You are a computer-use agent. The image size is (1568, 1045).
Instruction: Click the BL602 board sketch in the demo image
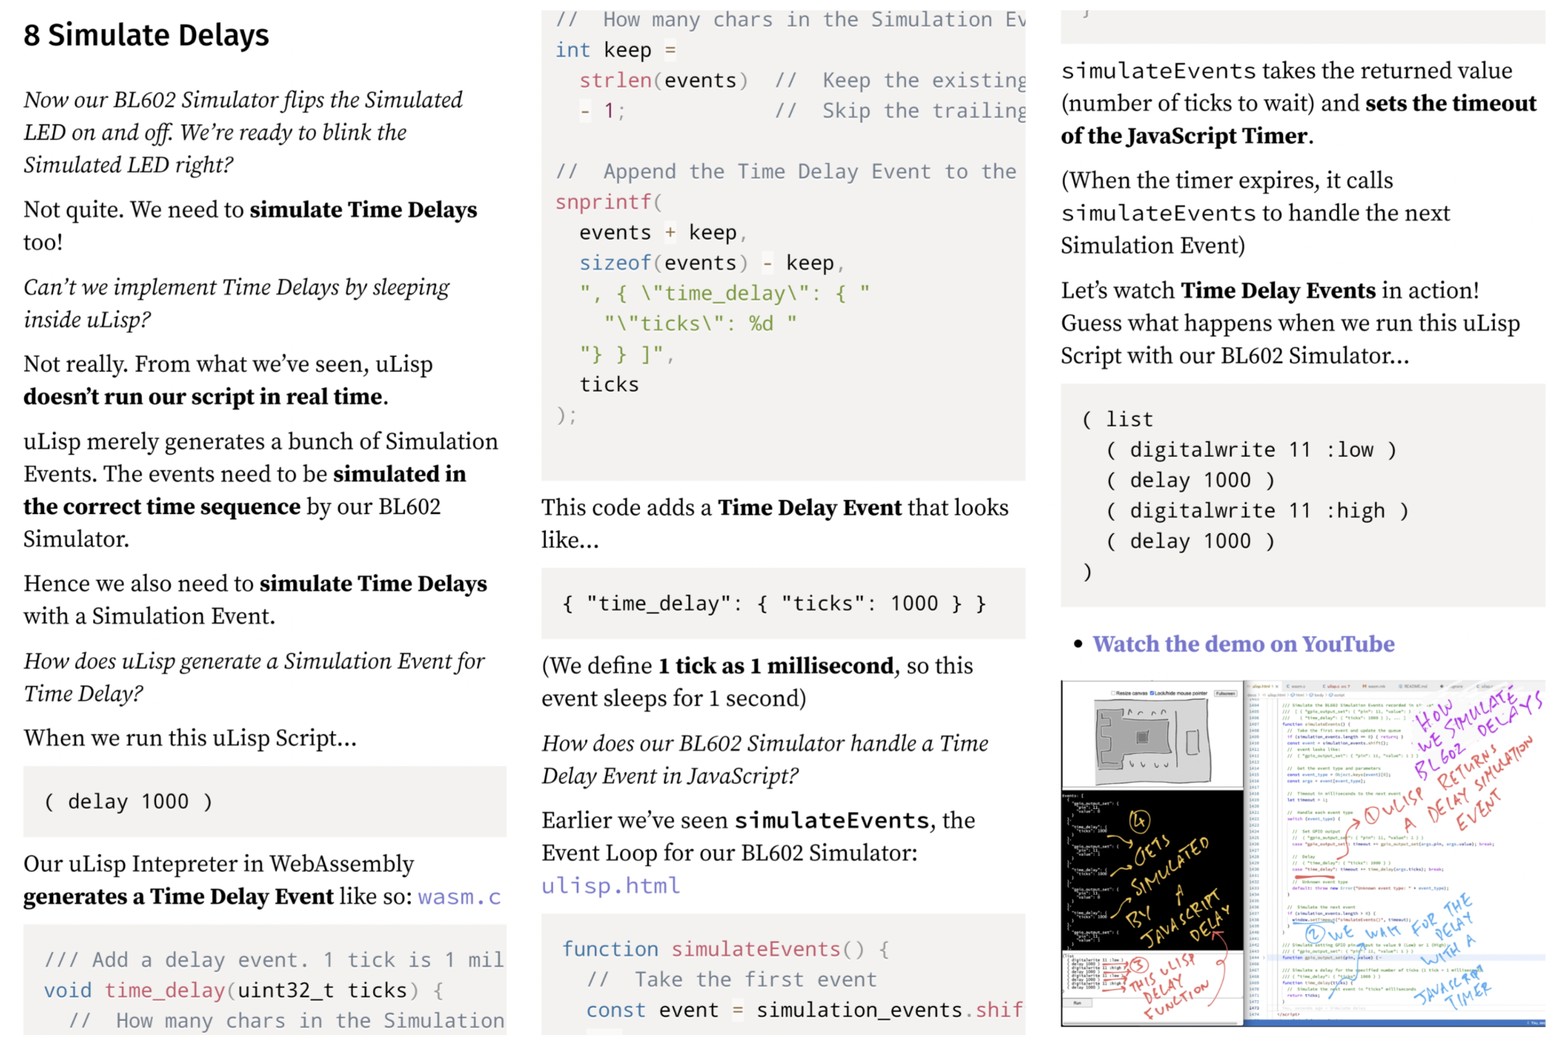coord(1151,740)
